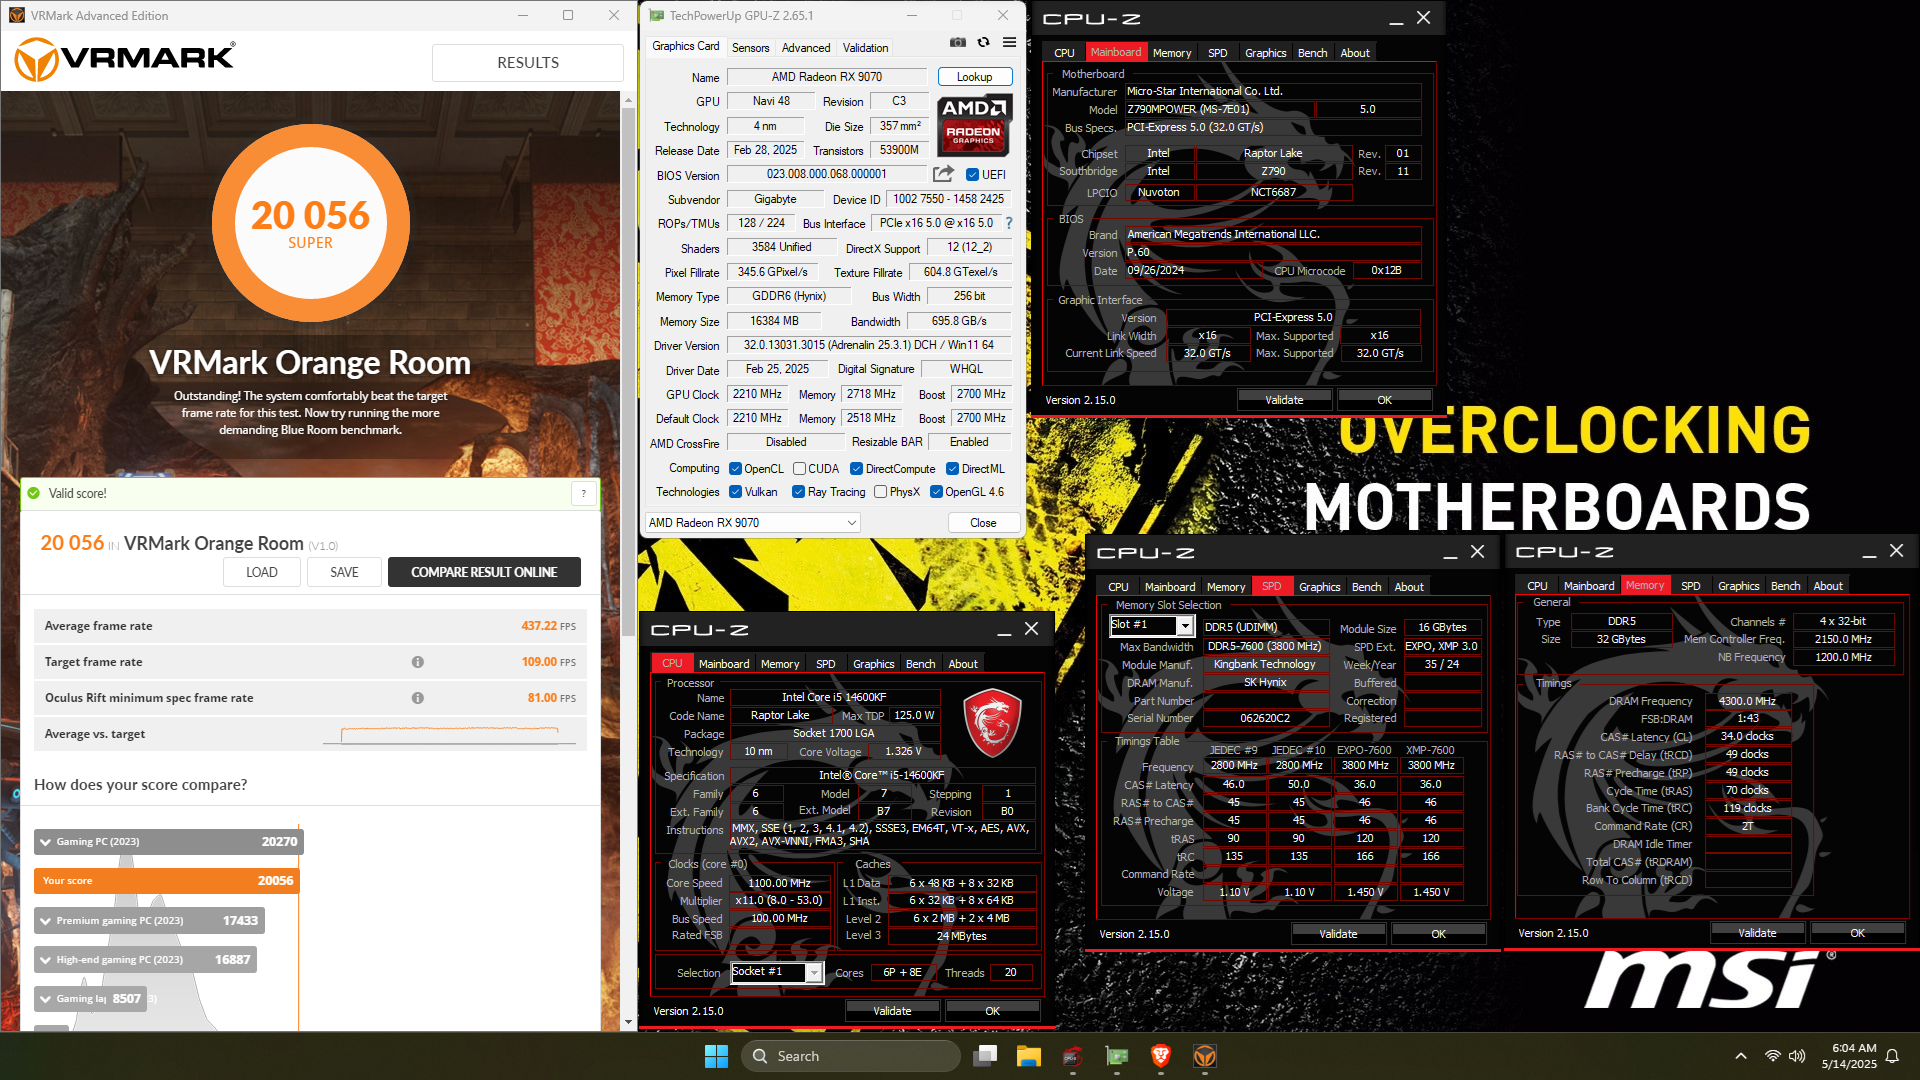Open the Caches-side Memory tab in CPU-Z CPU window

click(x=779, y=664)
